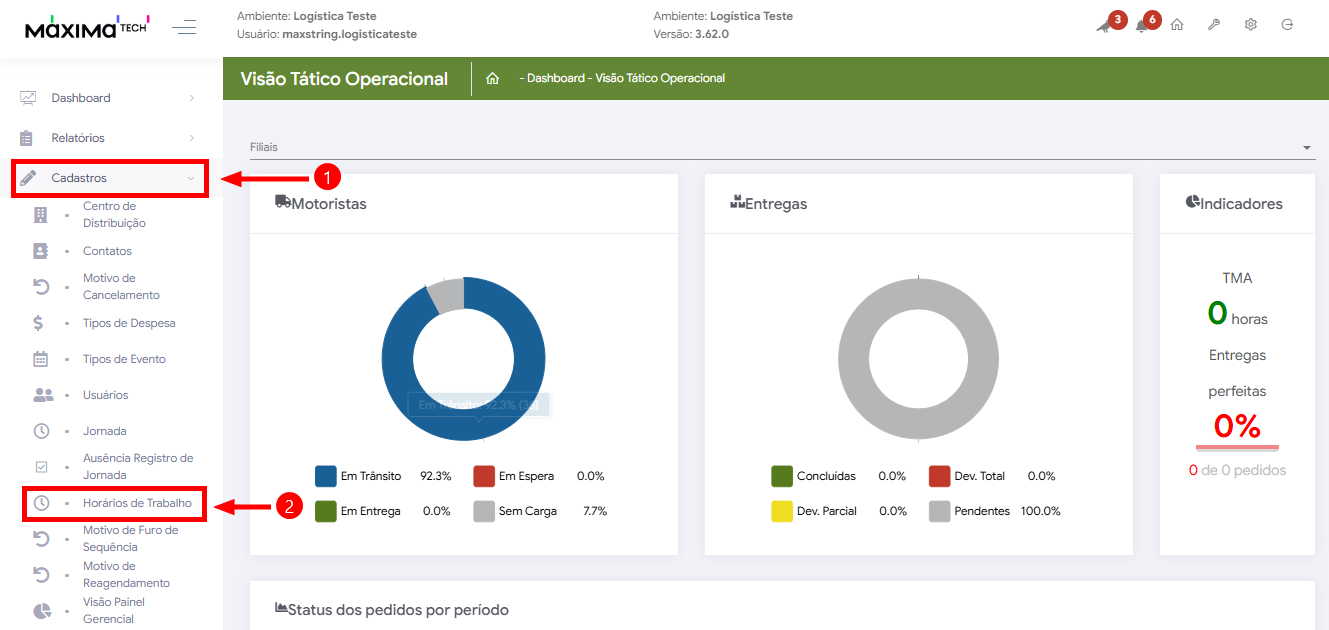Open Horários de Trabalho menu item
Image resolution: width=1329 pixels, height=630 pixels.
coord(137,503)
